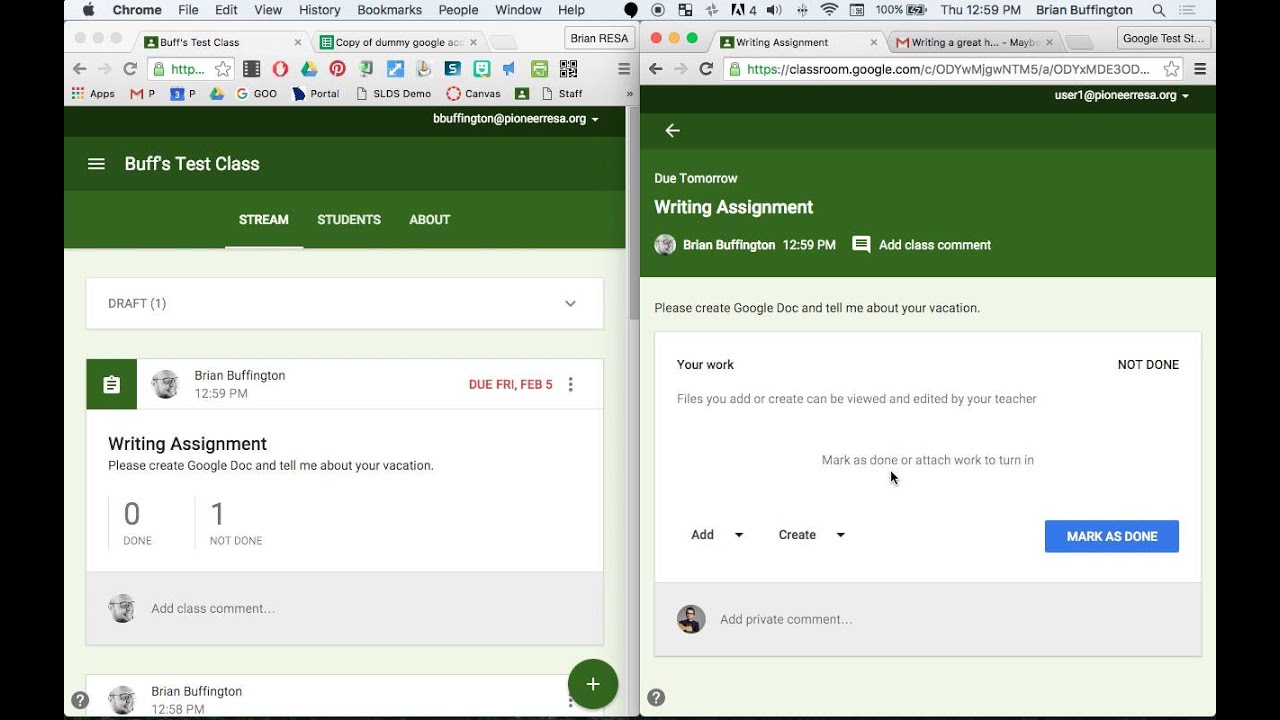Click the Opera-style red O extension icon

point(280,69)
